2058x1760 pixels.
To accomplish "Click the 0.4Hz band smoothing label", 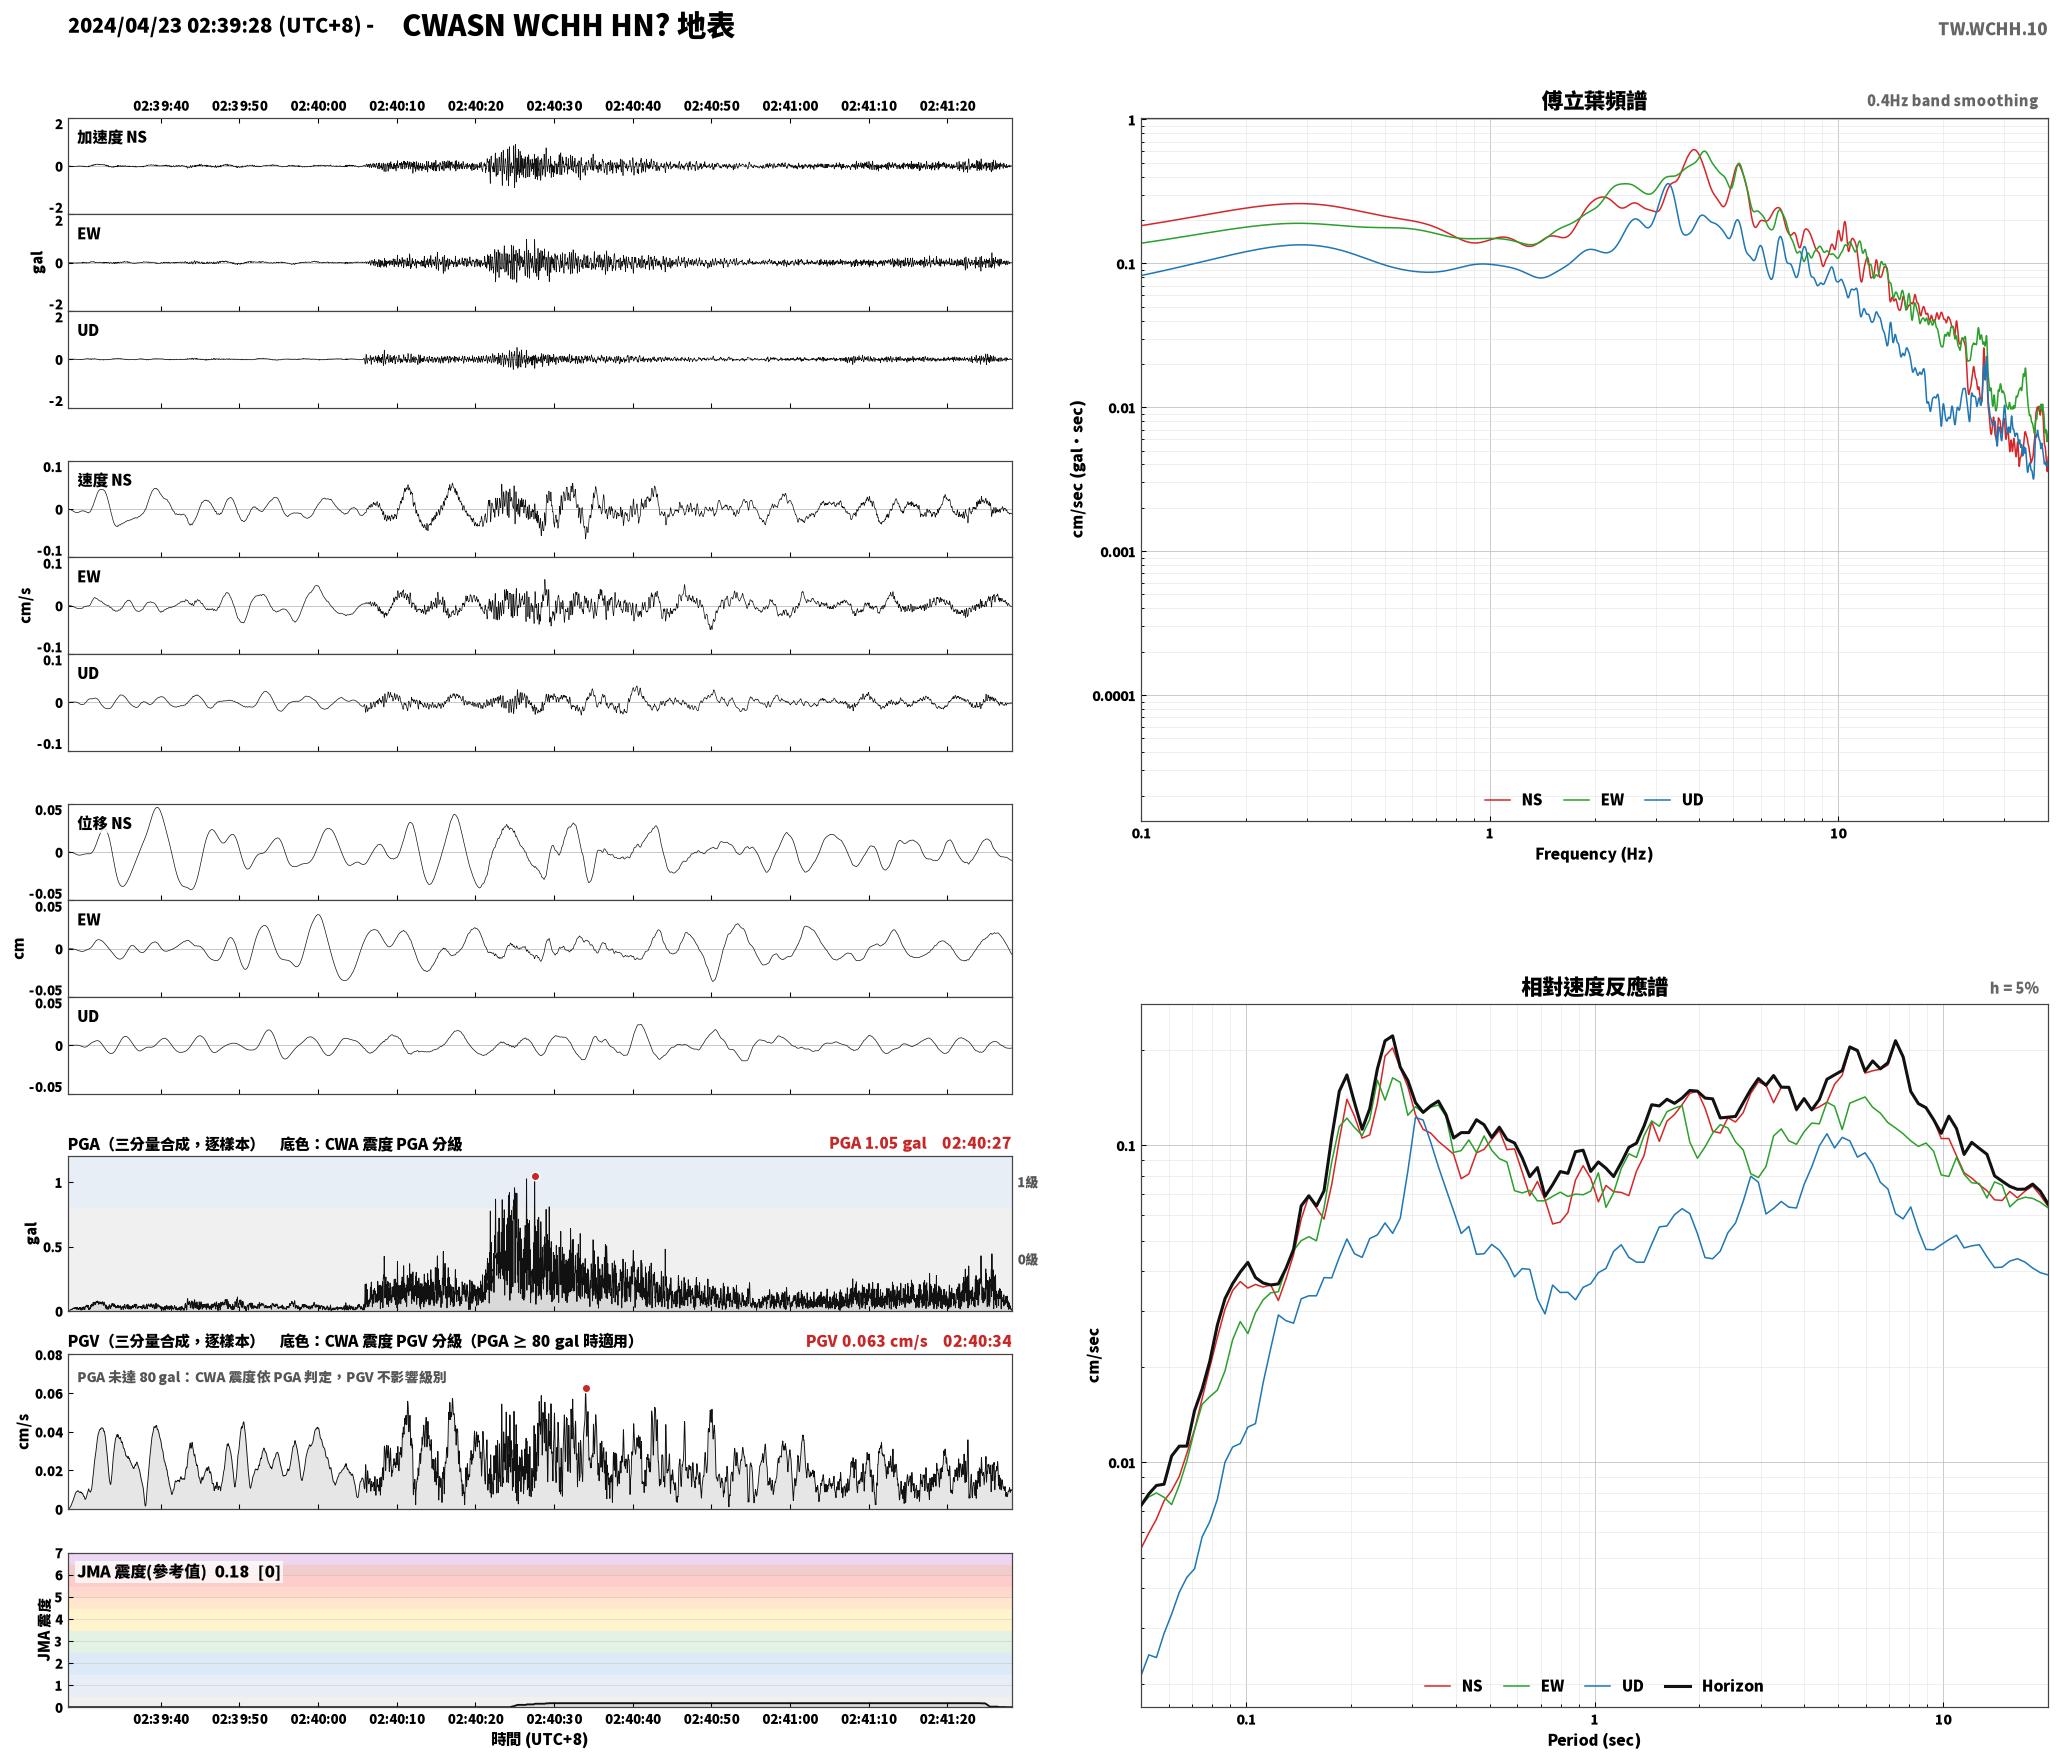I will 1952,101.
